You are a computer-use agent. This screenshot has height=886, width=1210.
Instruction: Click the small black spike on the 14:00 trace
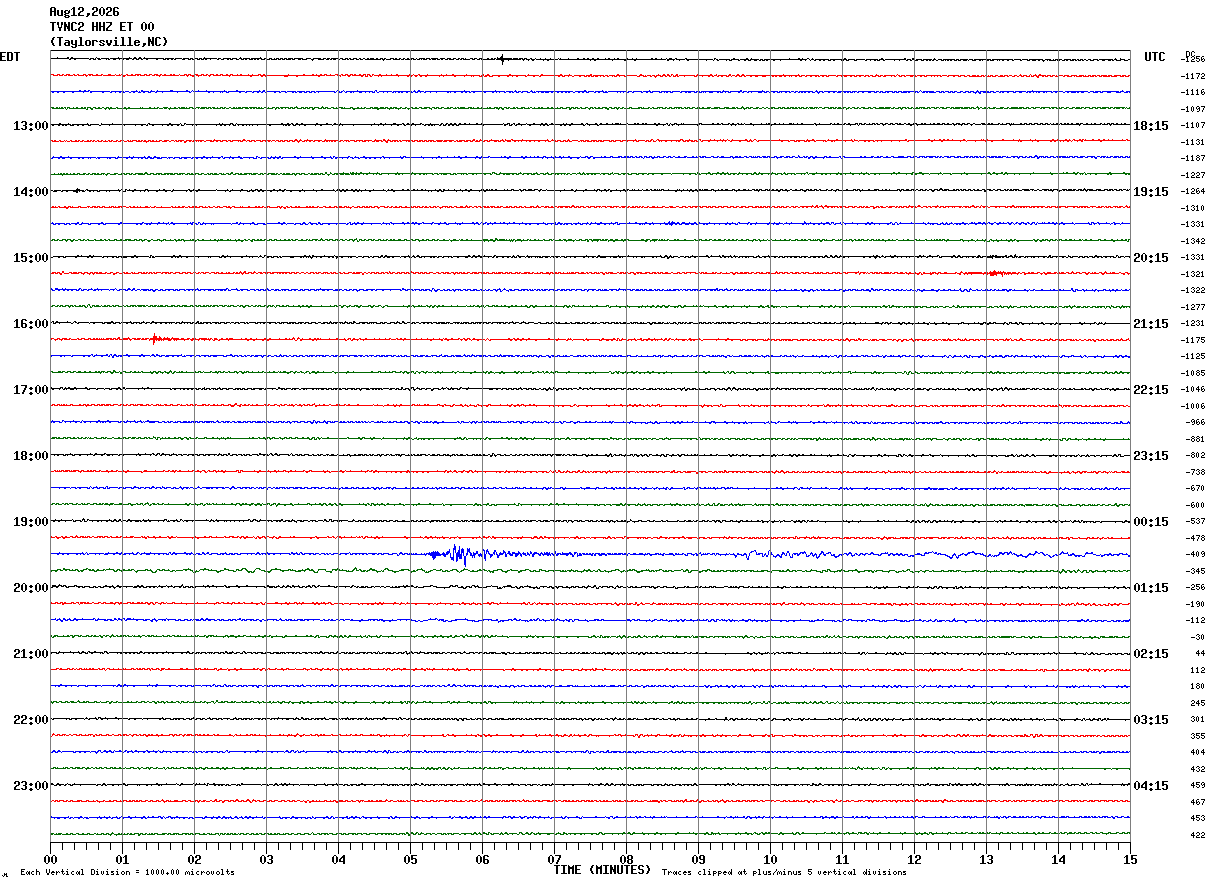[x=77, y=190]
